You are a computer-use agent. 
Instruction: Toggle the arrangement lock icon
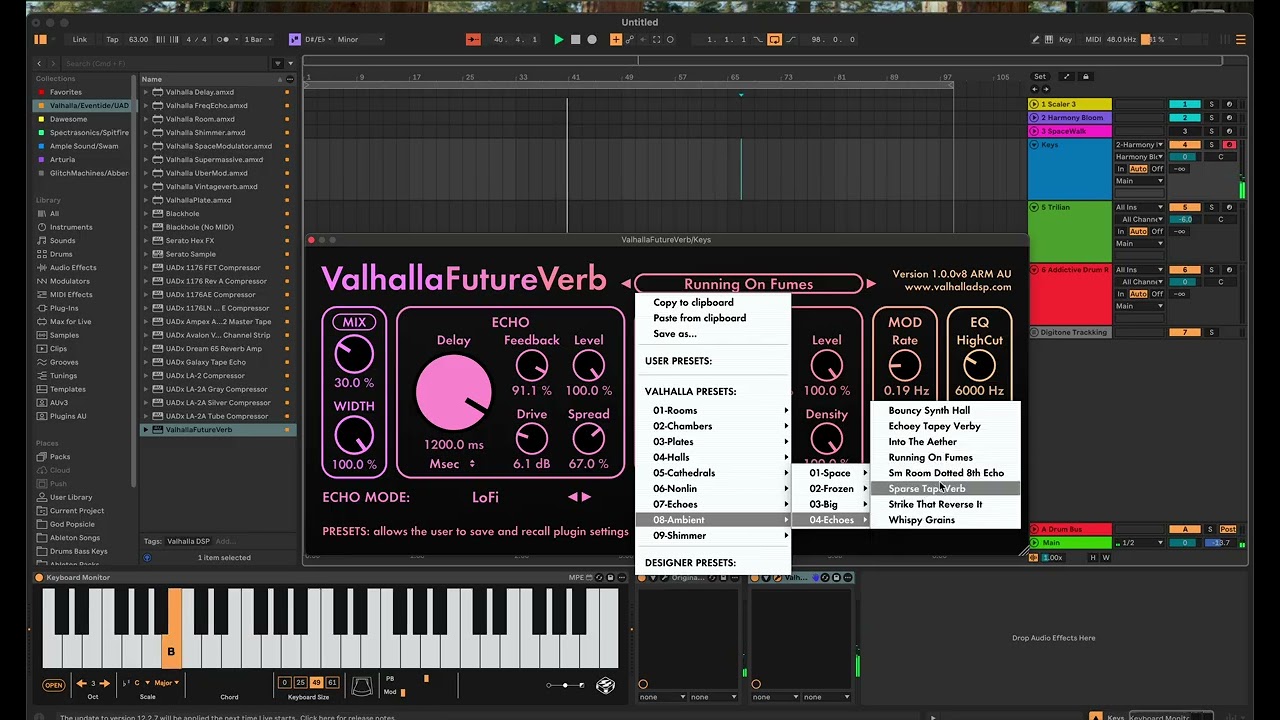coord(1085,77)
